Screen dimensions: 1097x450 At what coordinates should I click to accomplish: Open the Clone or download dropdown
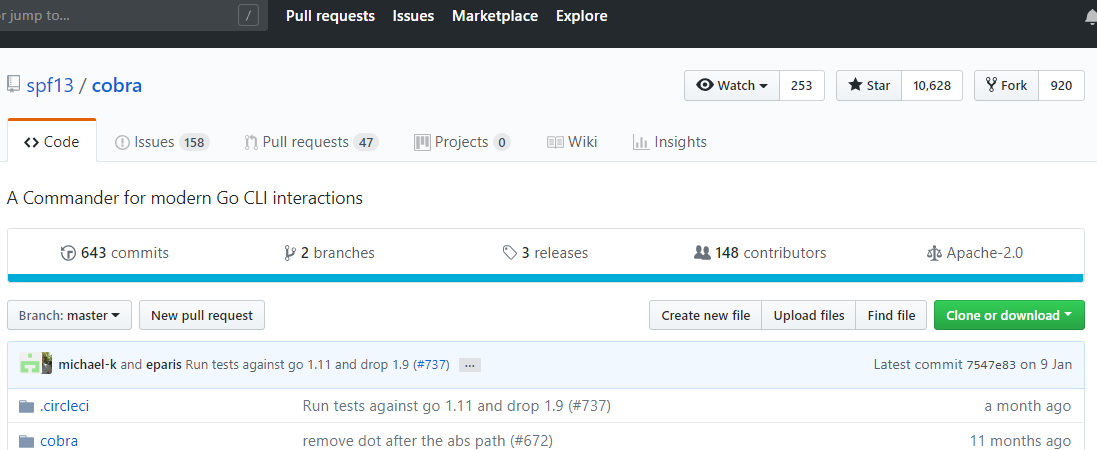(x=1007, y=315)
